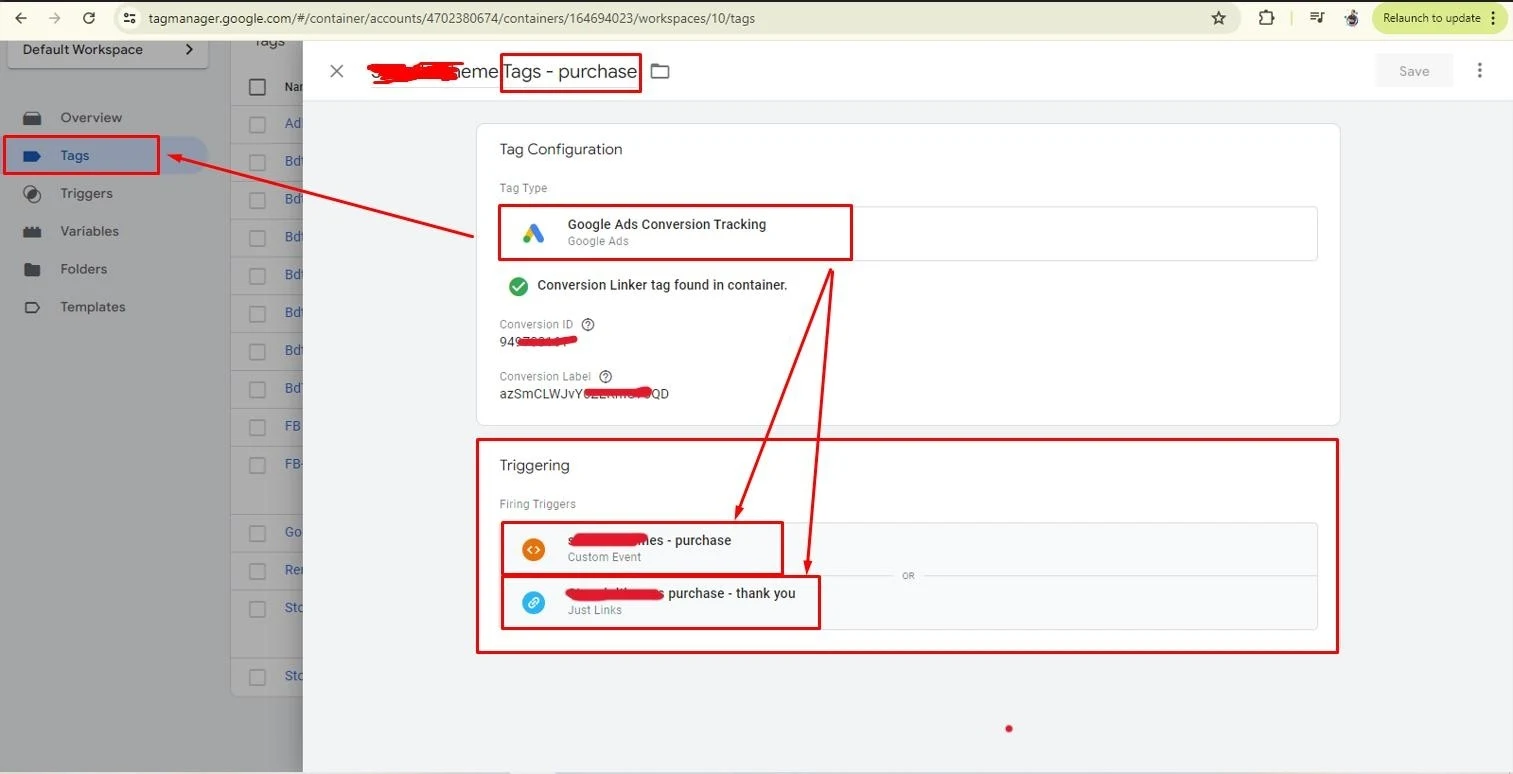Open browser three-dot menu beside Relaunch
The image size is (1513, 774).
pos(1494,18)
